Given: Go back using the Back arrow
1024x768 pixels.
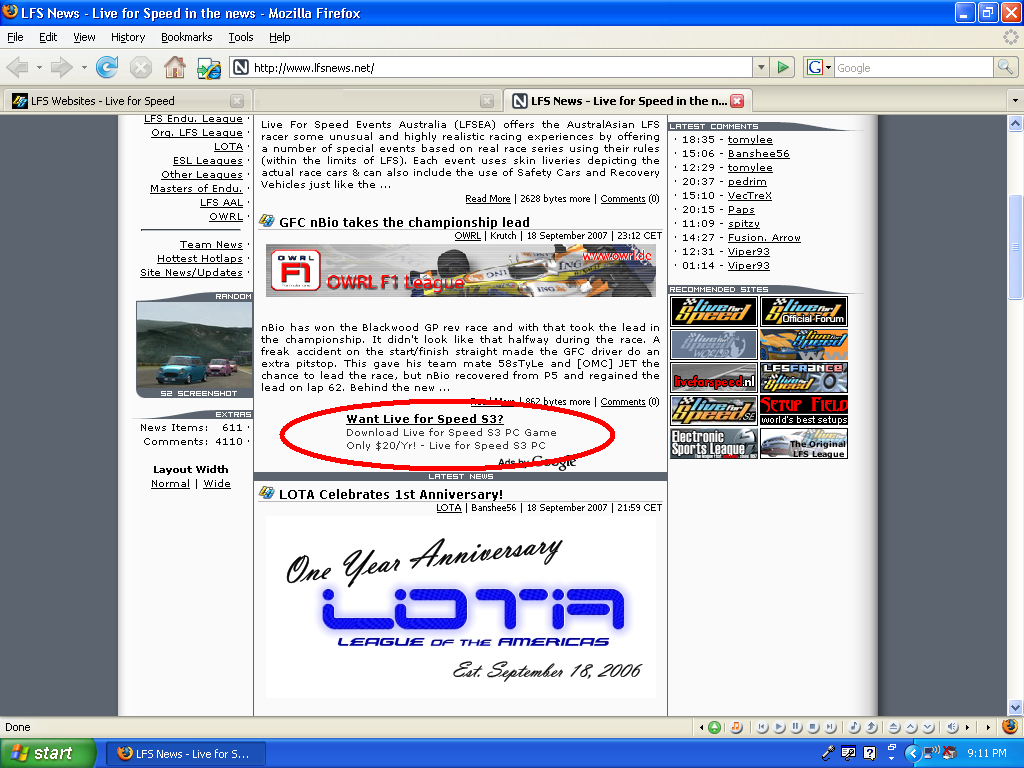Looking at the screenshot, I should coord(18,67).
